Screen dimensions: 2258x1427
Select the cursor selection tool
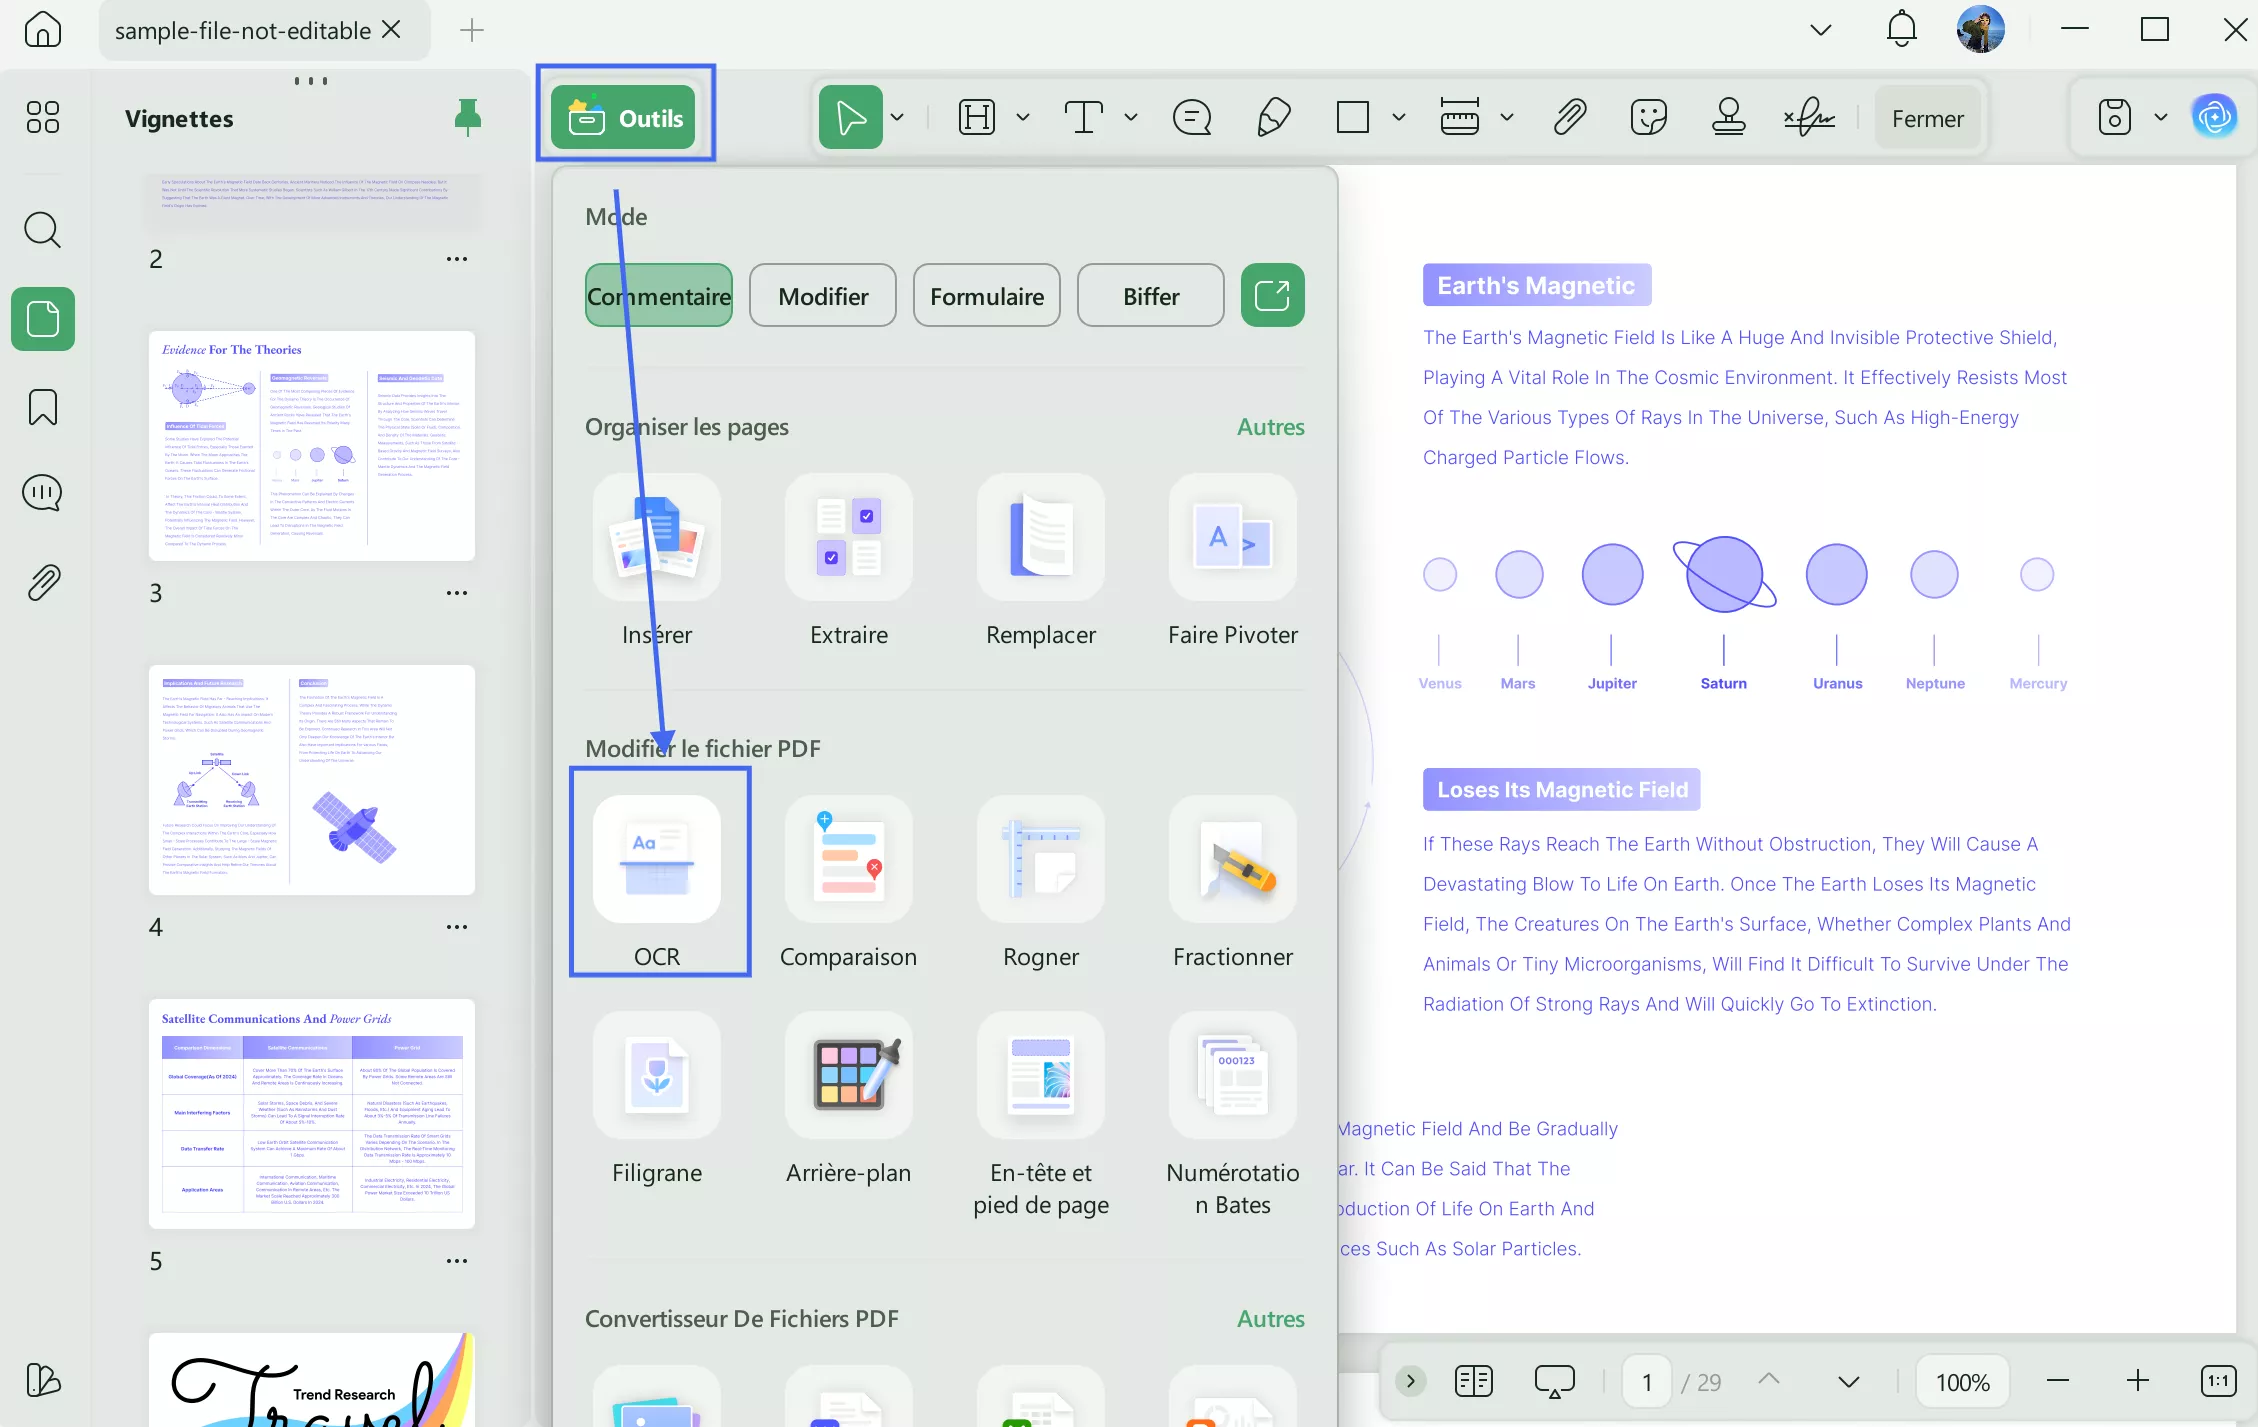pyautogui.click(x=850, y=117)
